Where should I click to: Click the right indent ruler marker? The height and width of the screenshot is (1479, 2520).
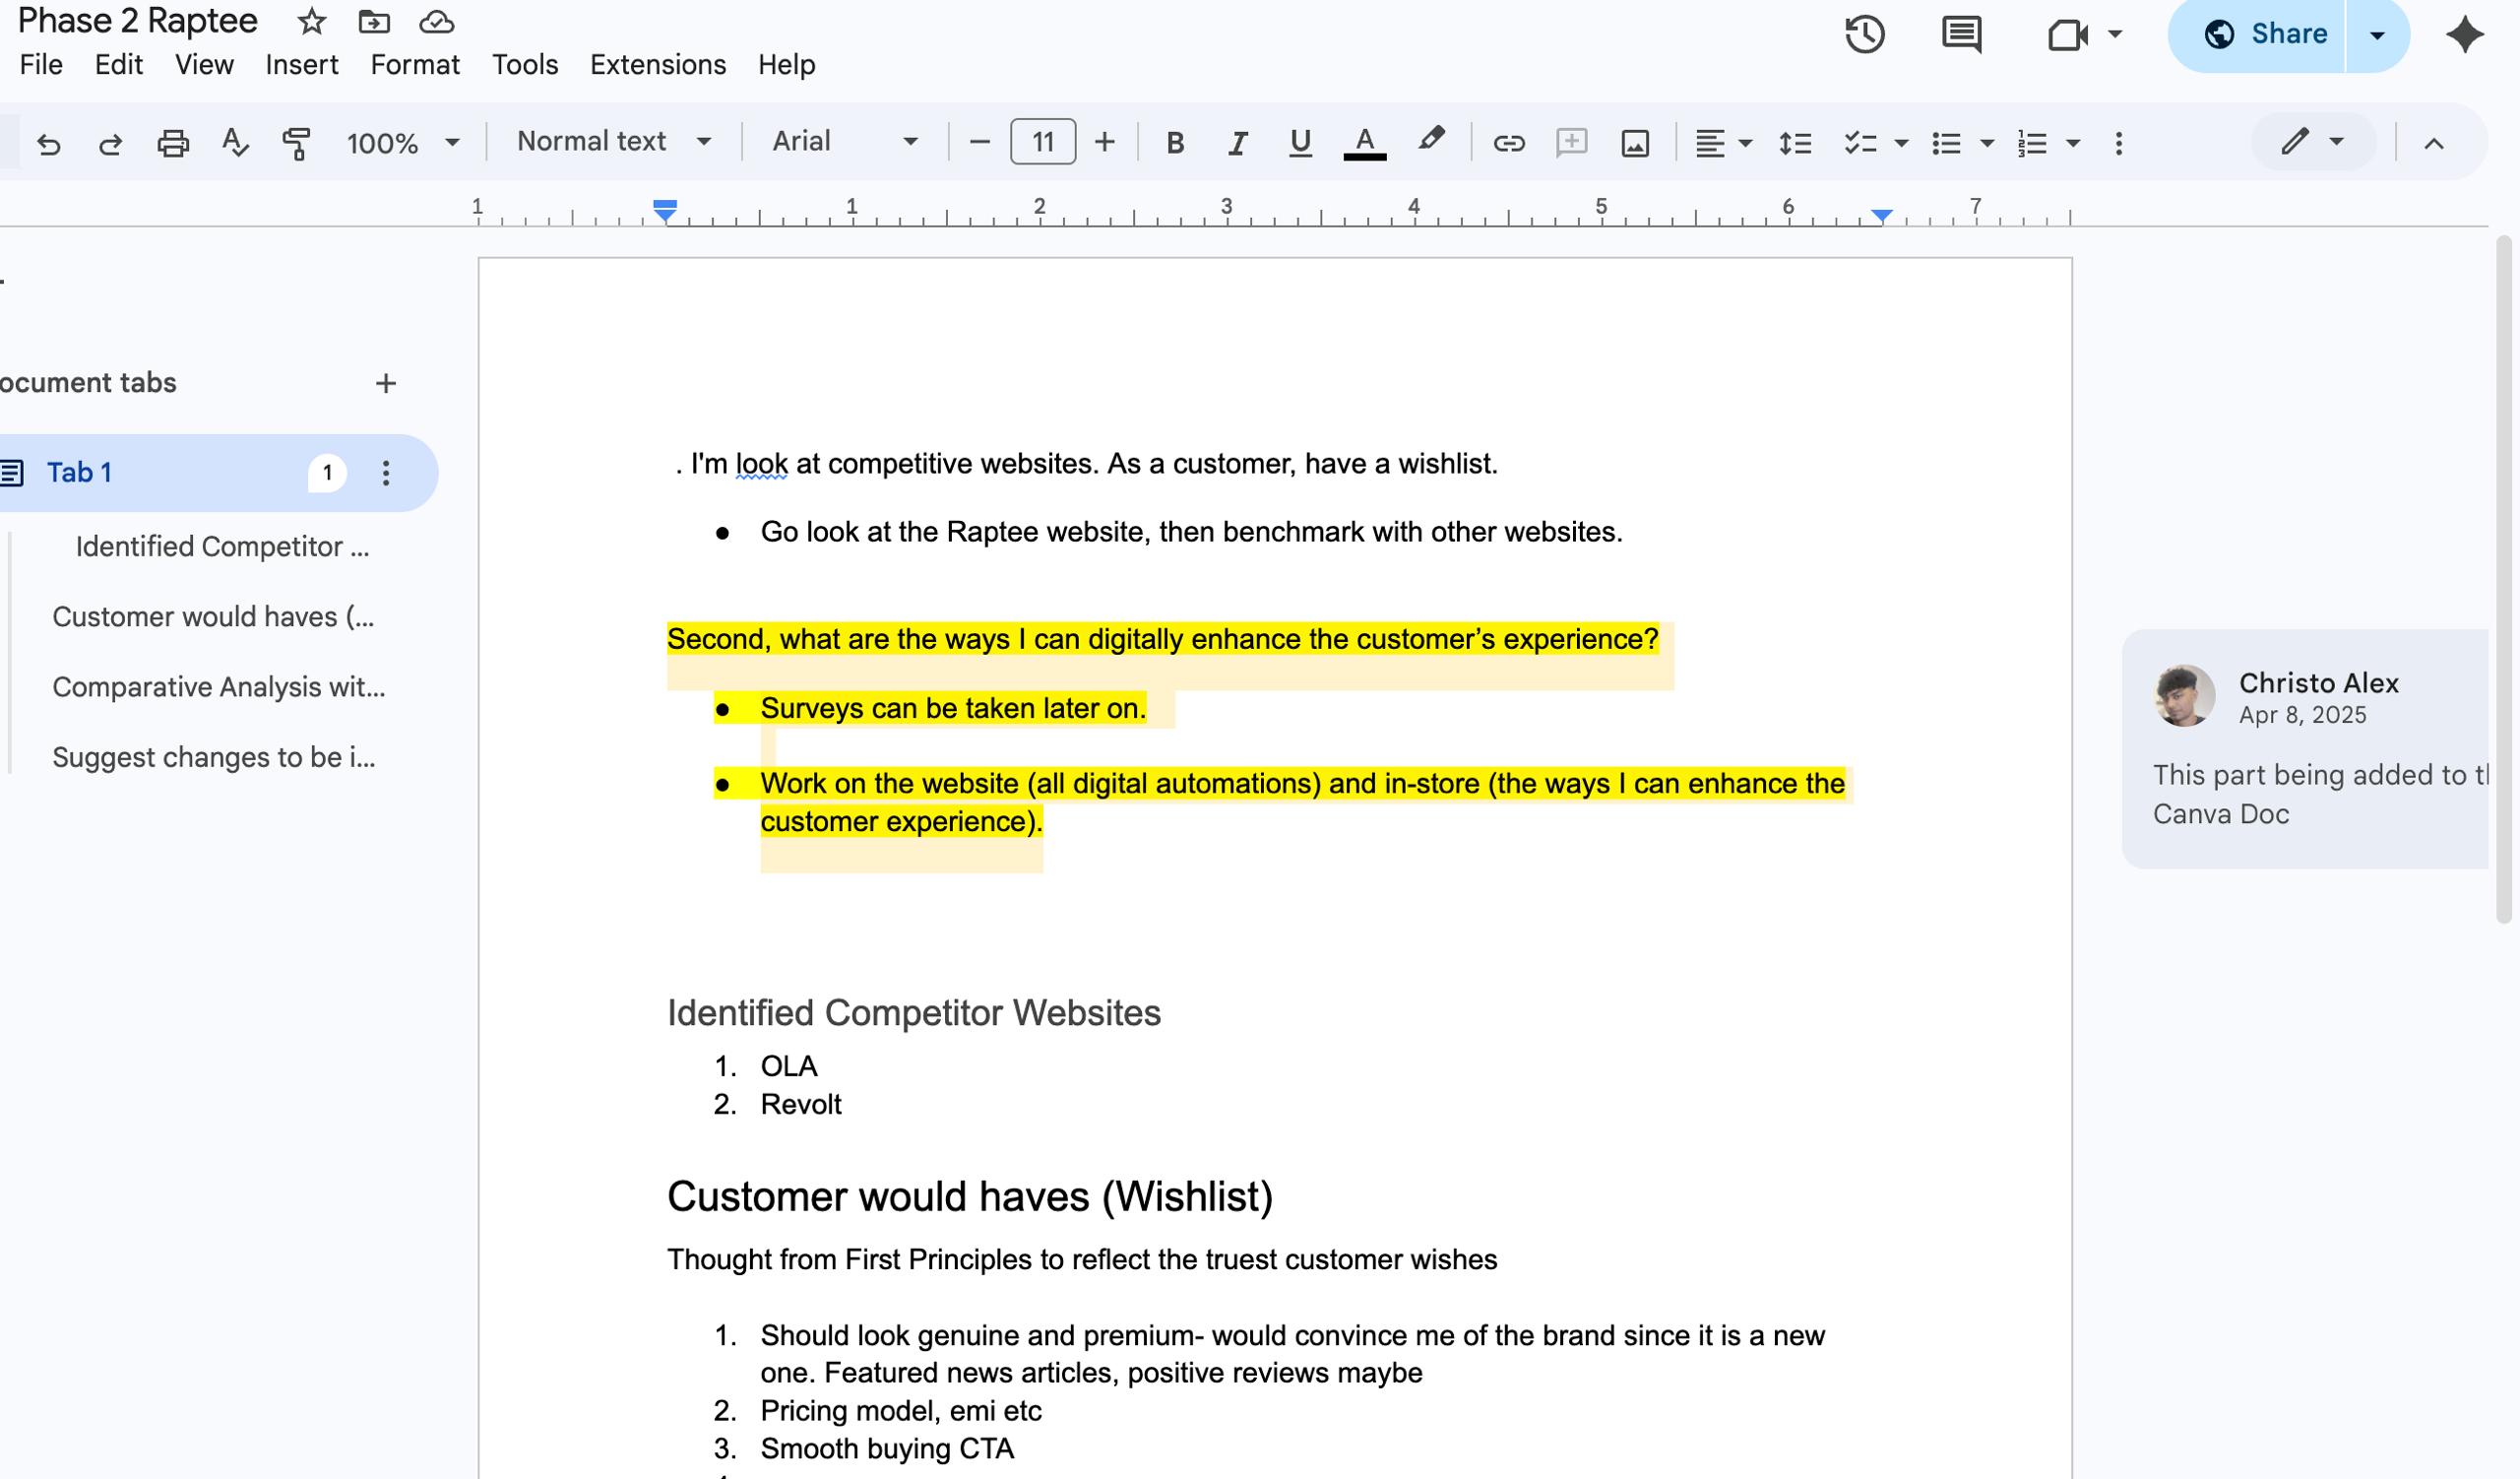[x=1881, y=215]
